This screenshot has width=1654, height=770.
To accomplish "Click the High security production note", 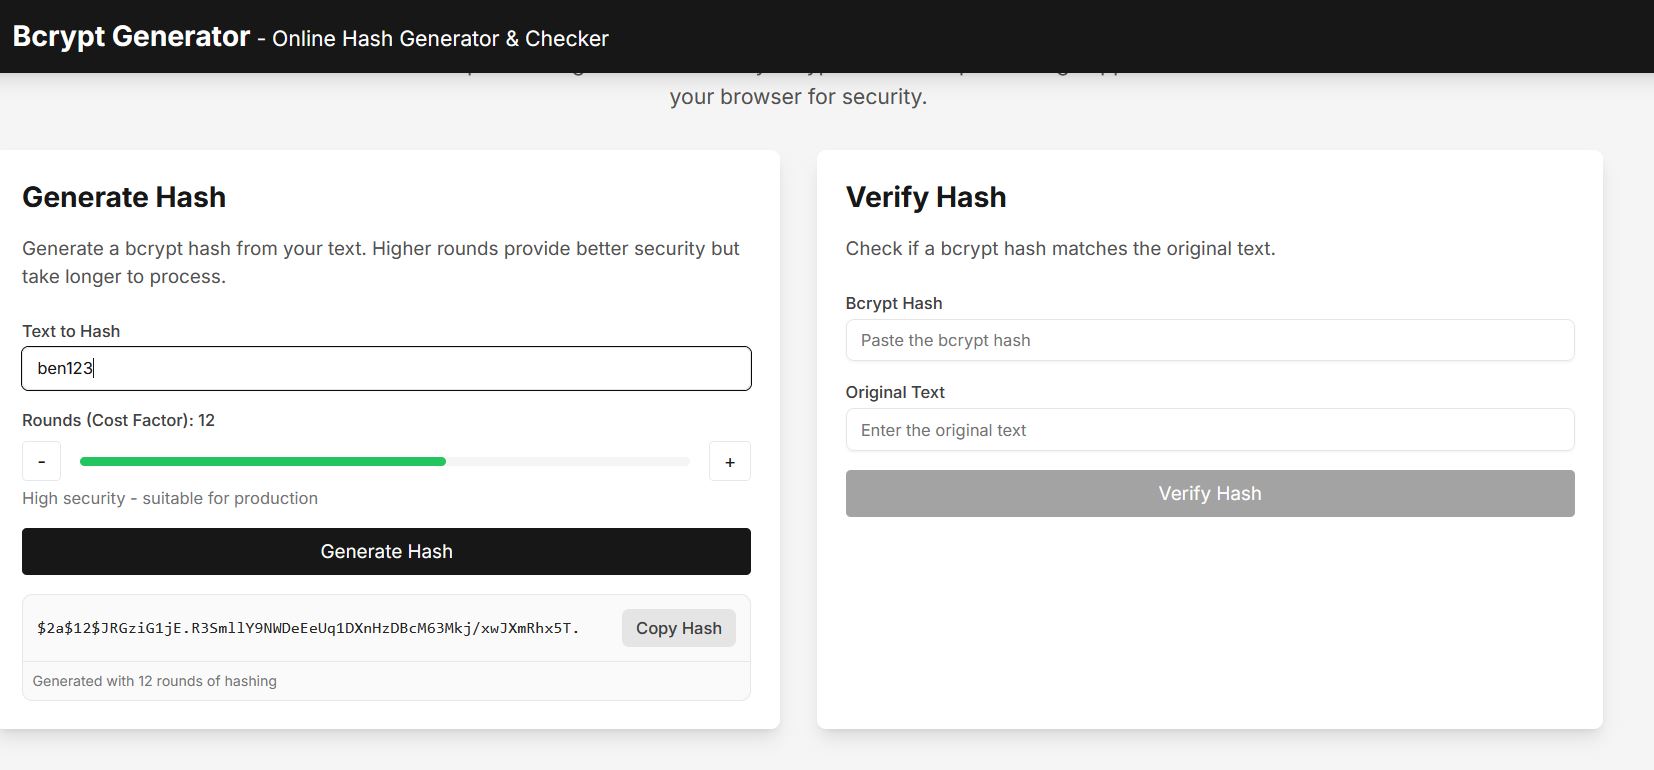I will tap(170, 498).
